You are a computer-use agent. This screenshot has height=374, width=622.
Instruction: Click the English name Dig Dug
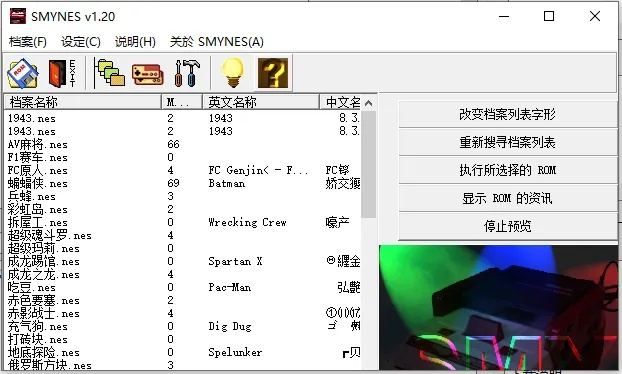(x=230, y=327)
